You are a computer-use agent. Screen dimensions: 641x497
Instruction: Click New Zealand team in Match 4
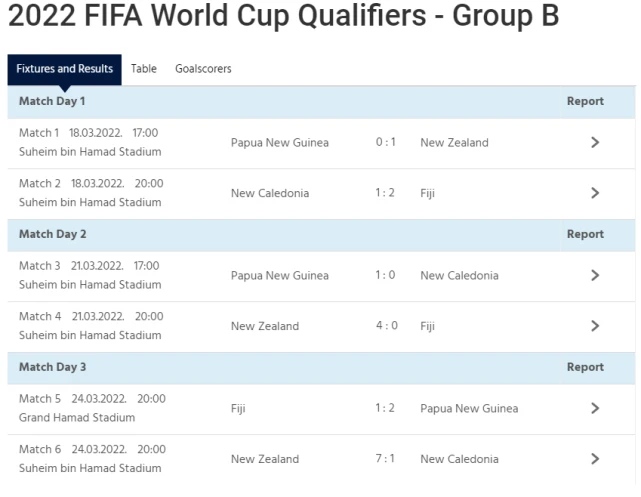265,326
